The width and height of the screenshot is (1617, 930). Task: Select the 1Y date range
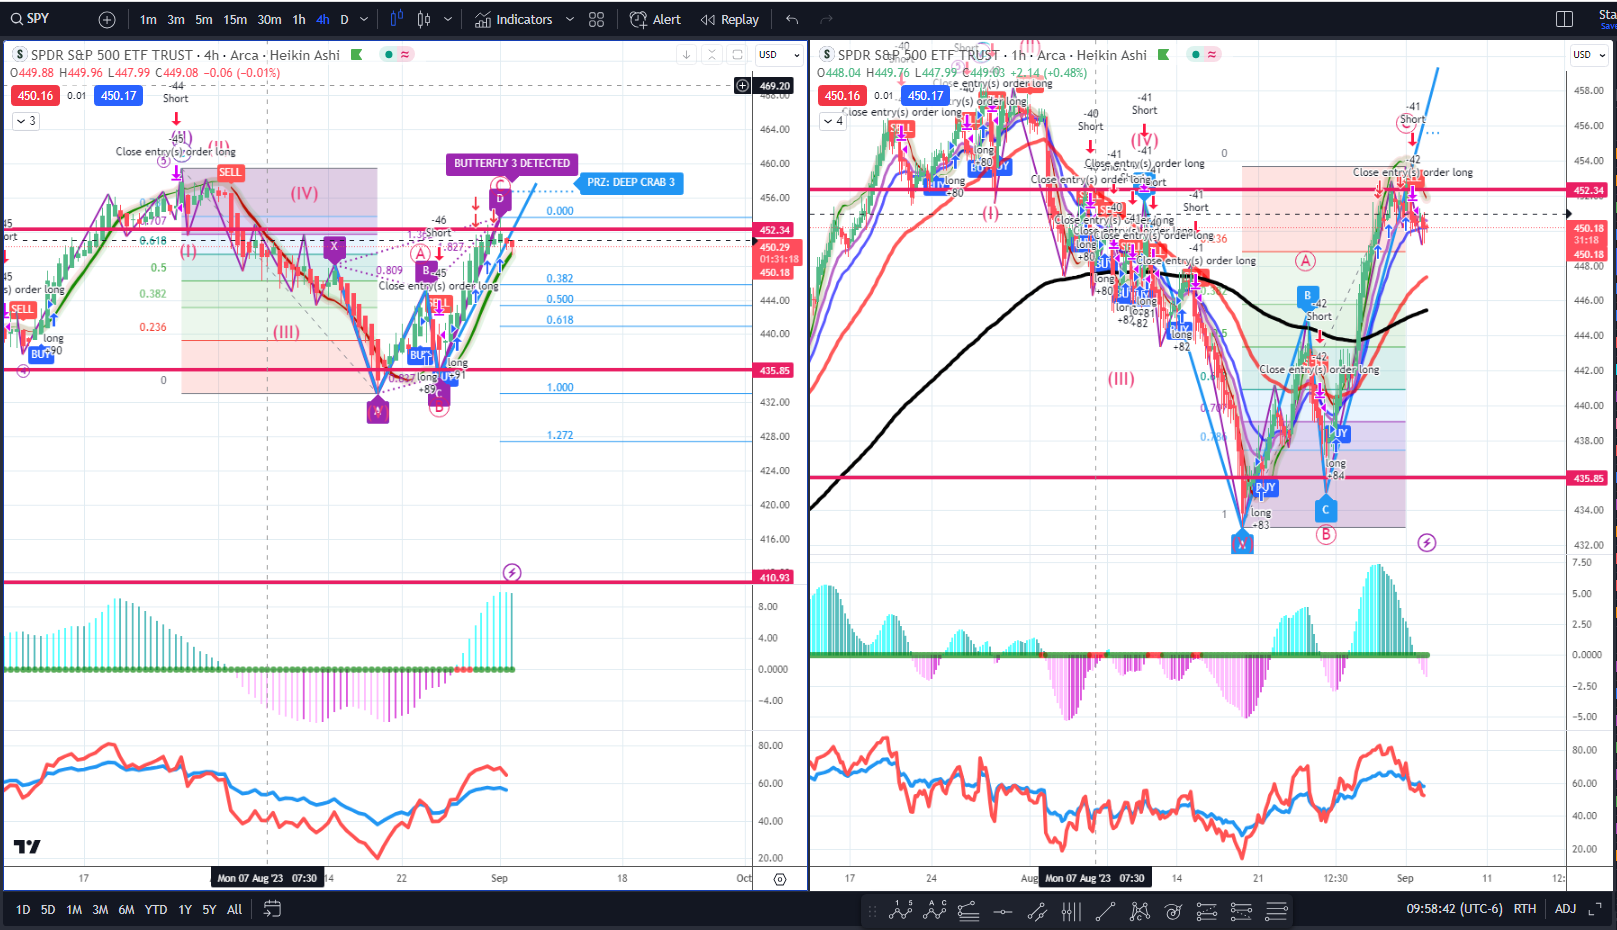coord(185,910)
